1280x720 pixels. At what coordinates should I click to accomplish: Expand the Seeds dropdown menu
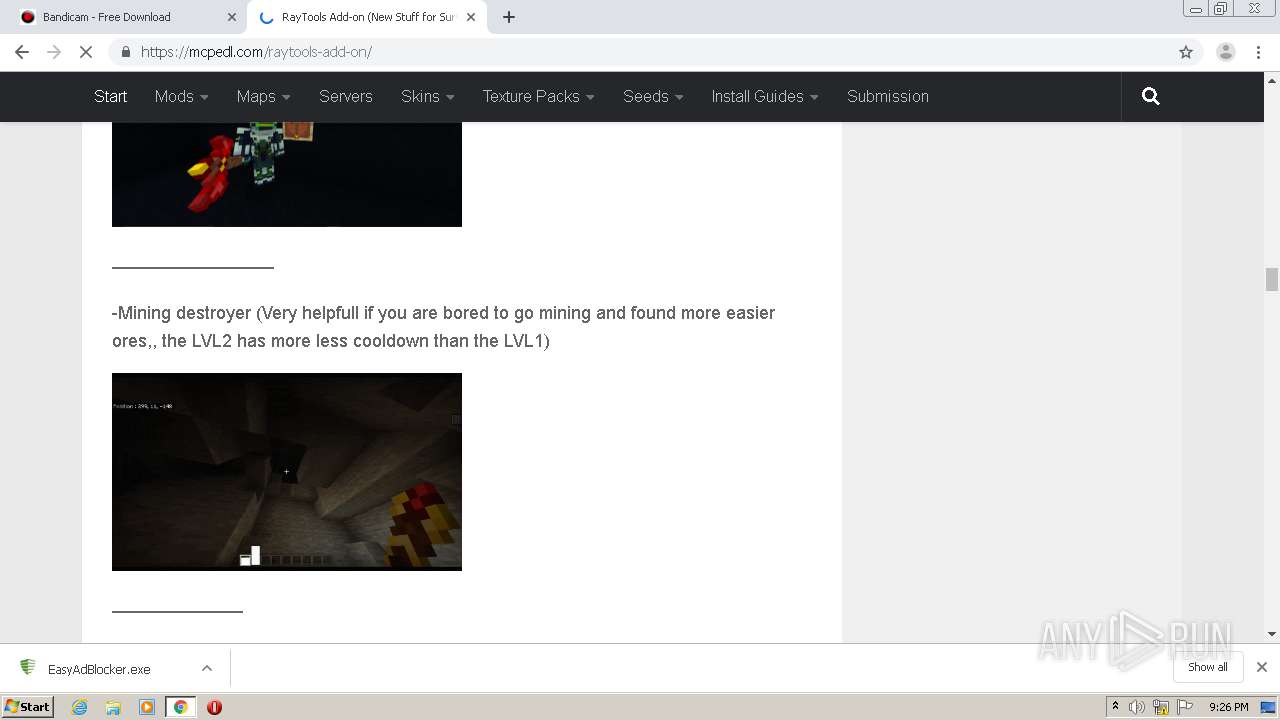653,96
